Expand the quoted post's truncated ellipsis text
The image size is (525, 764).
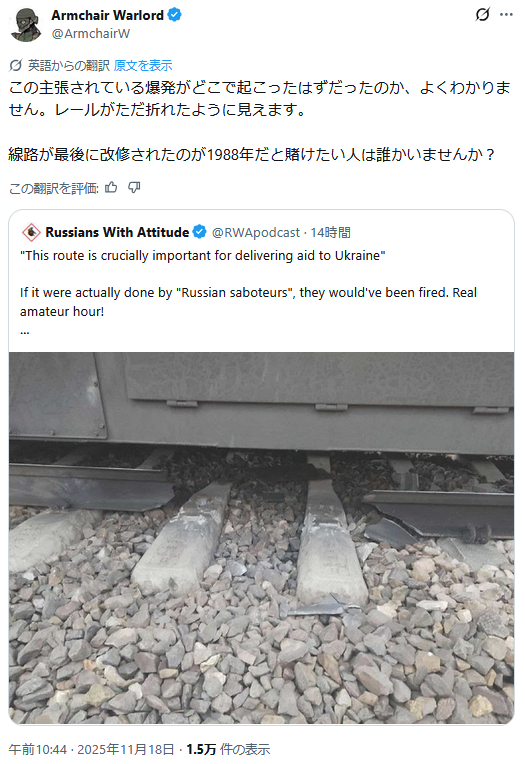click(25, 331)
